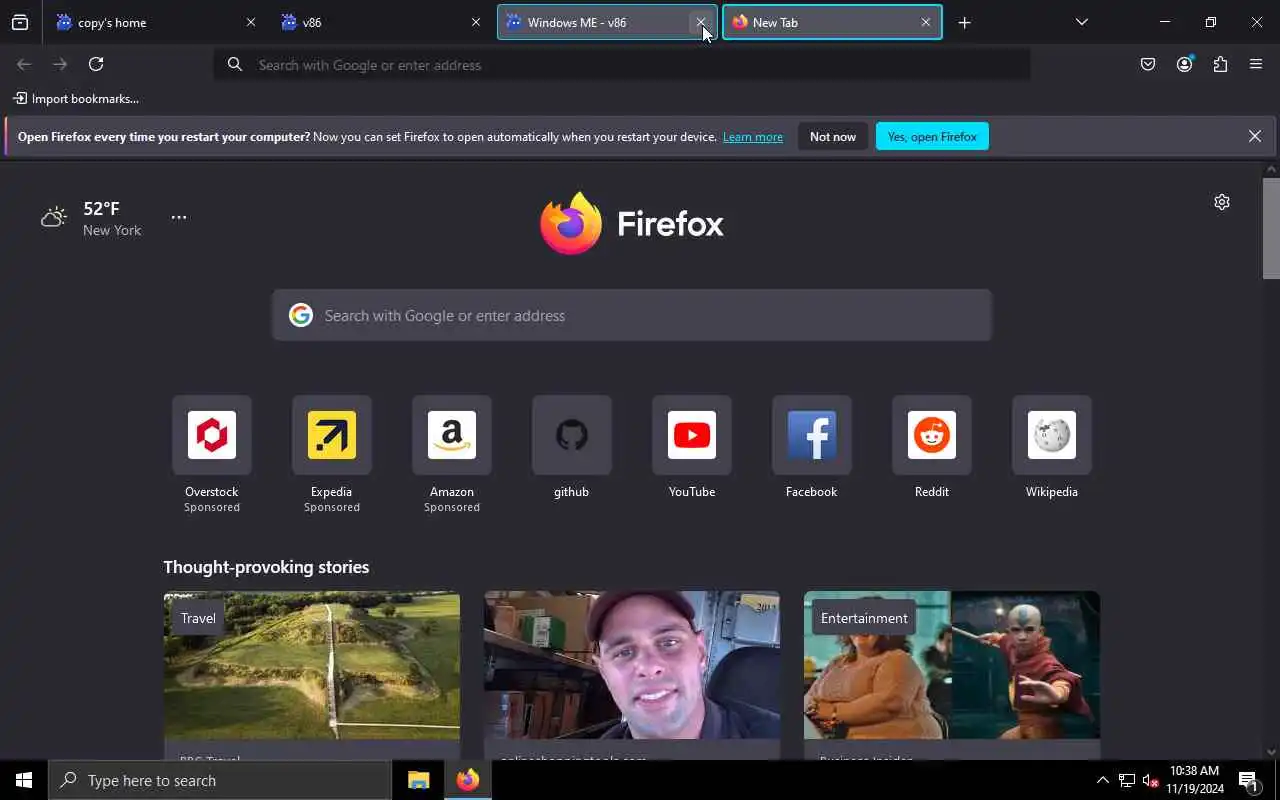
Task: Go forward with the forward arrow
Action: click(60, 64)
